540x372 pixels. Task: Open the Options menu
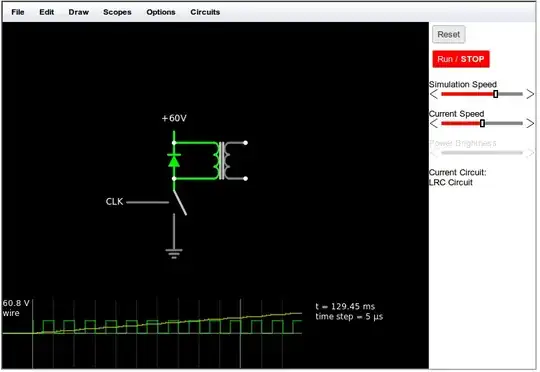click(161, 12)
